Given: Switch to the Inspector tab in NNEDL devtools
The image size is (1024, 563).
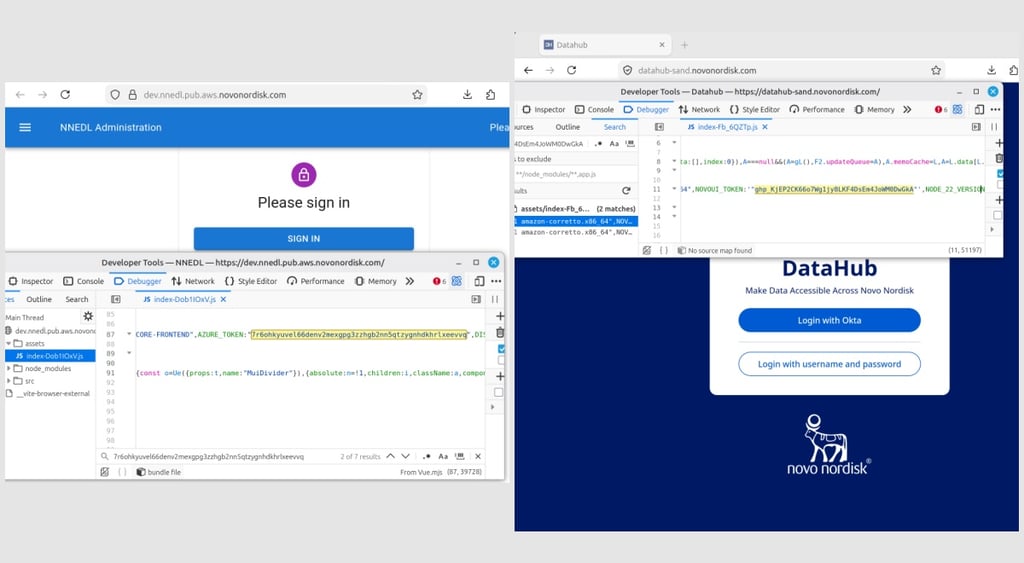Looking at the screenshot, I should (x=31, y=281).
